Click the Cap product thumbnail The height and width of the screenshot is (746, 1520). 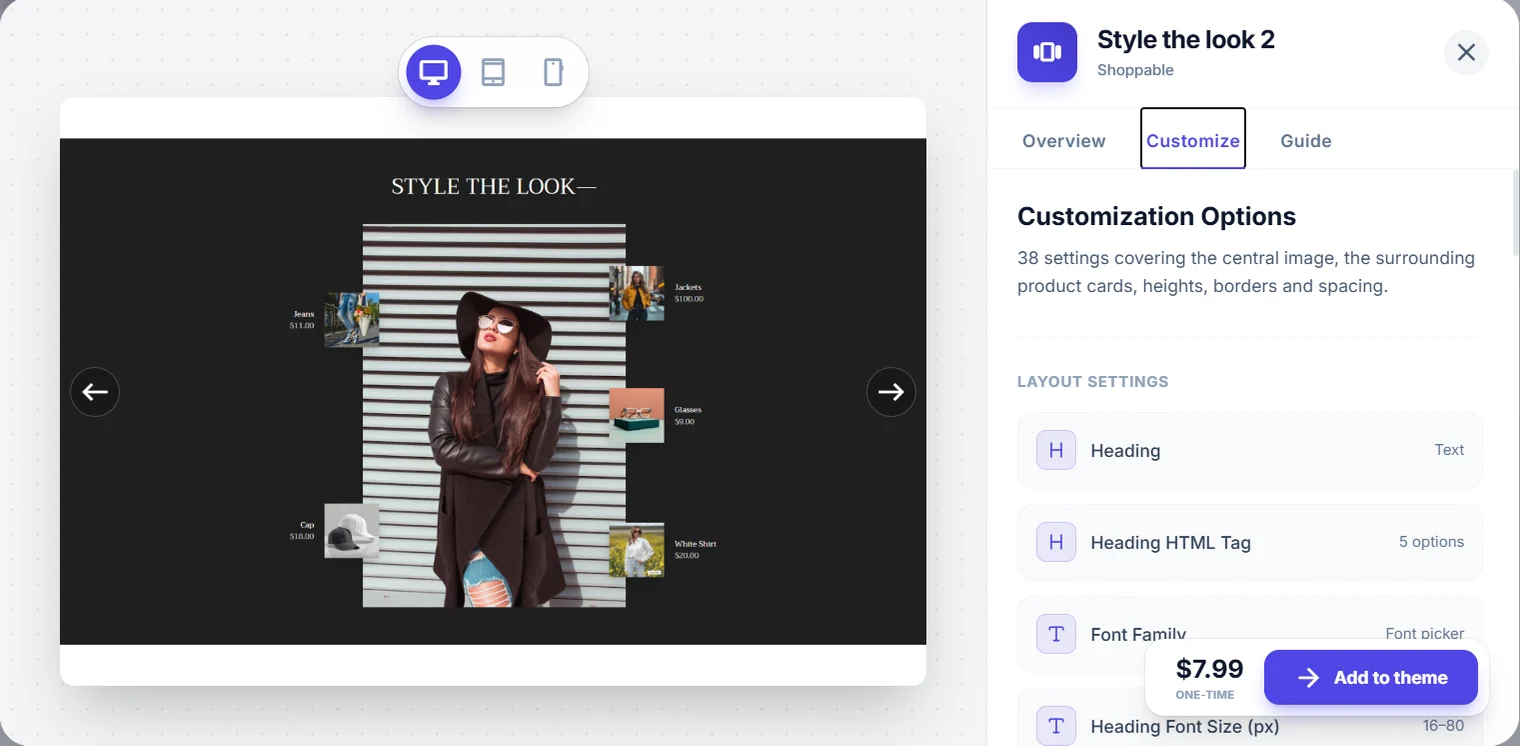[352, 531]
